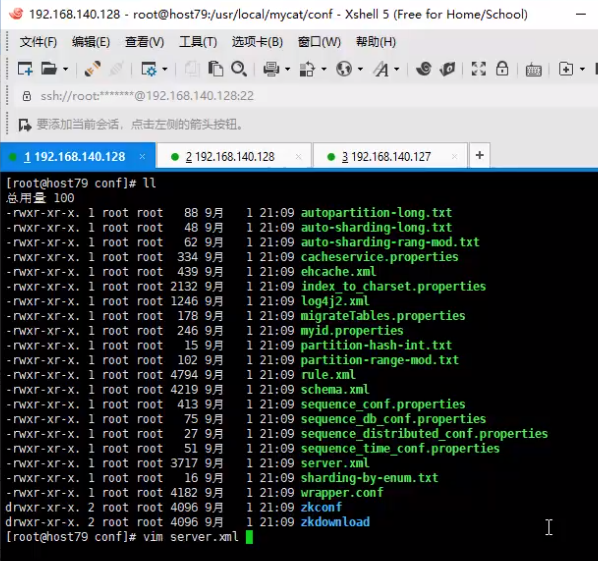Open the 工具(T) menu
Image resolution: width=598 pixels, height=561 pixels.
coord(198,42)
